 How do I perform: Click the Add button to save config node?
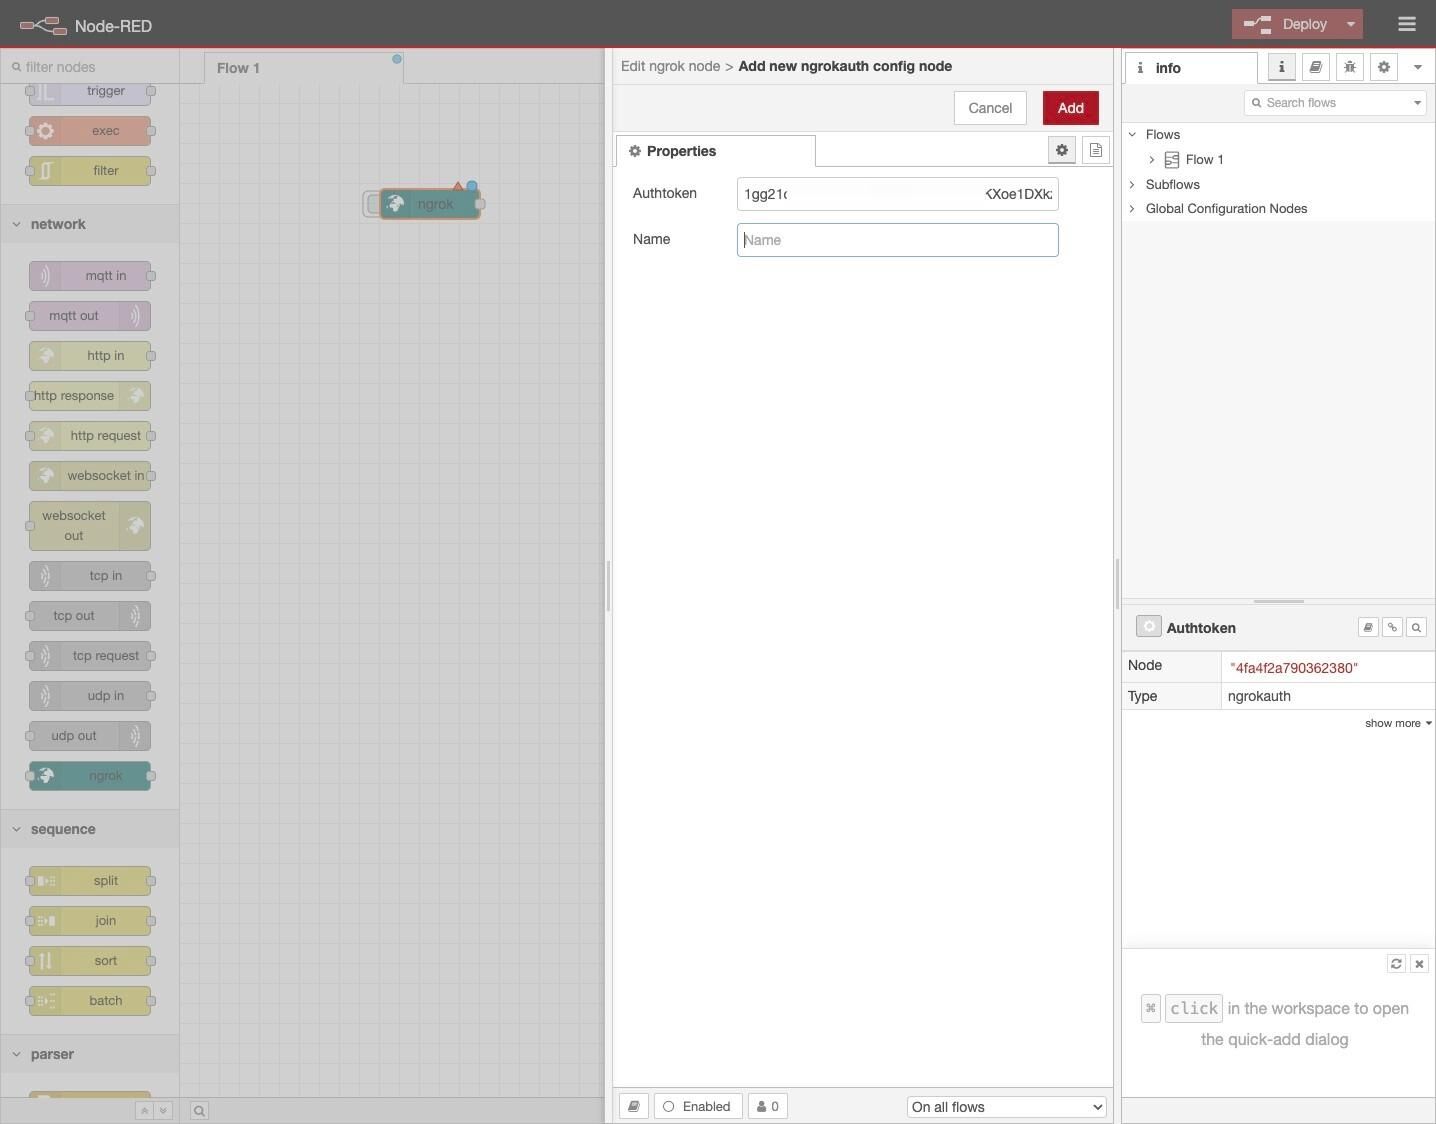coord(1070,107)
